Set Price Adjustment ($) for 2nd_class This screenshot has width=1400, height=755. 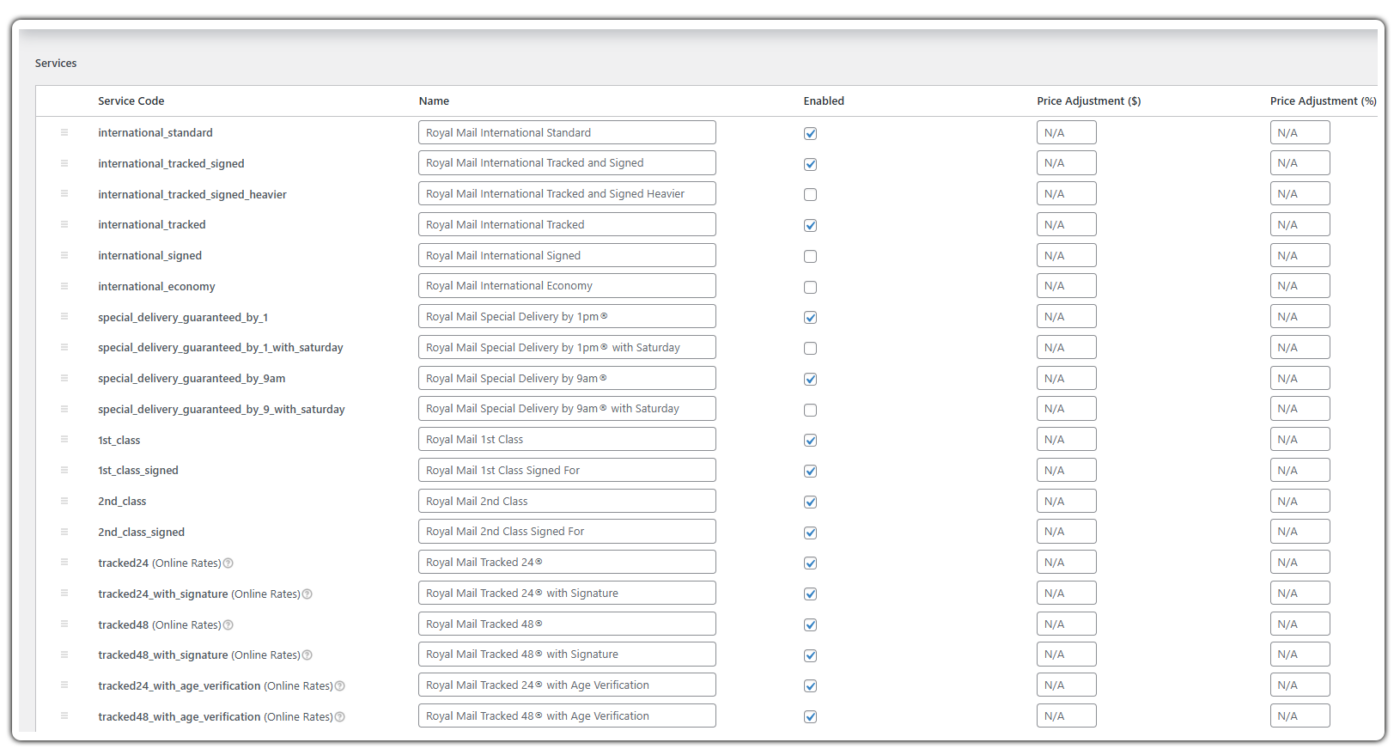coord(1066,501)
